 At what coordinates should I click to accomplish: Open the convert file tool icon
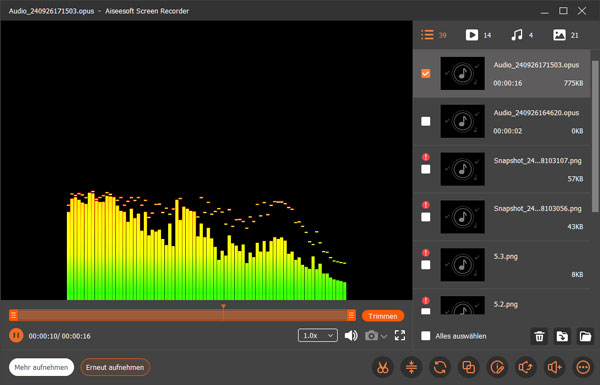(x=440, y=367)
